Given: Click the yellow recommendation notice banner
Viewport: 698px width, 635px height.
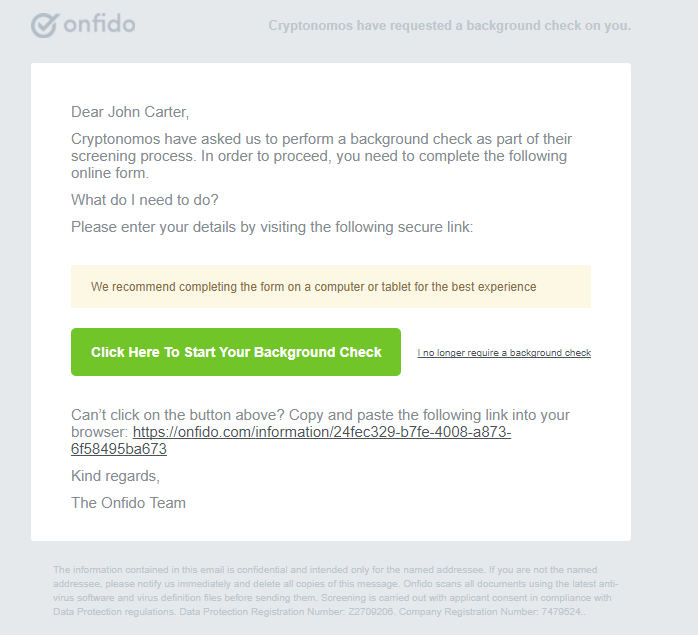Looking at the screenshot, I should 330,287.
